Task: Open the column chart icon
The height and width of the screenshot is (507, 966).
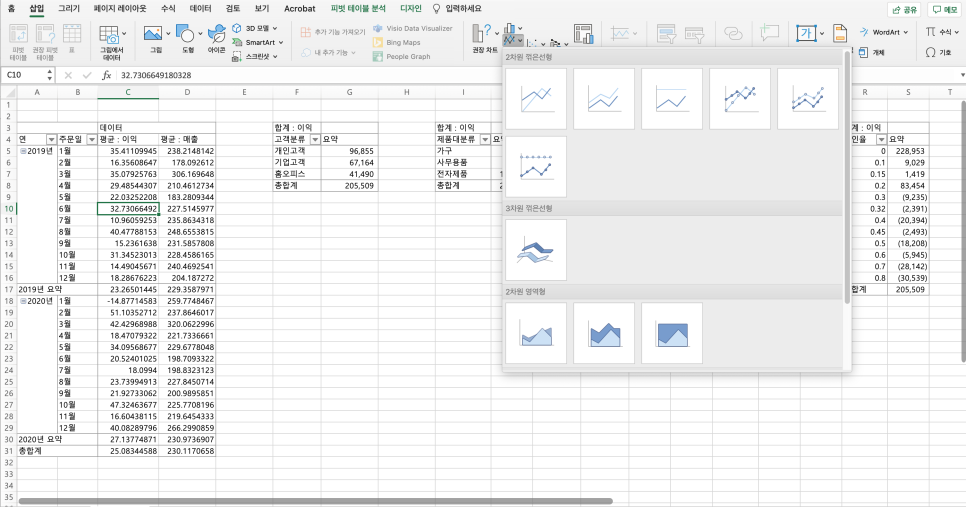Action: pyautogui.click(x=509, y=28)
